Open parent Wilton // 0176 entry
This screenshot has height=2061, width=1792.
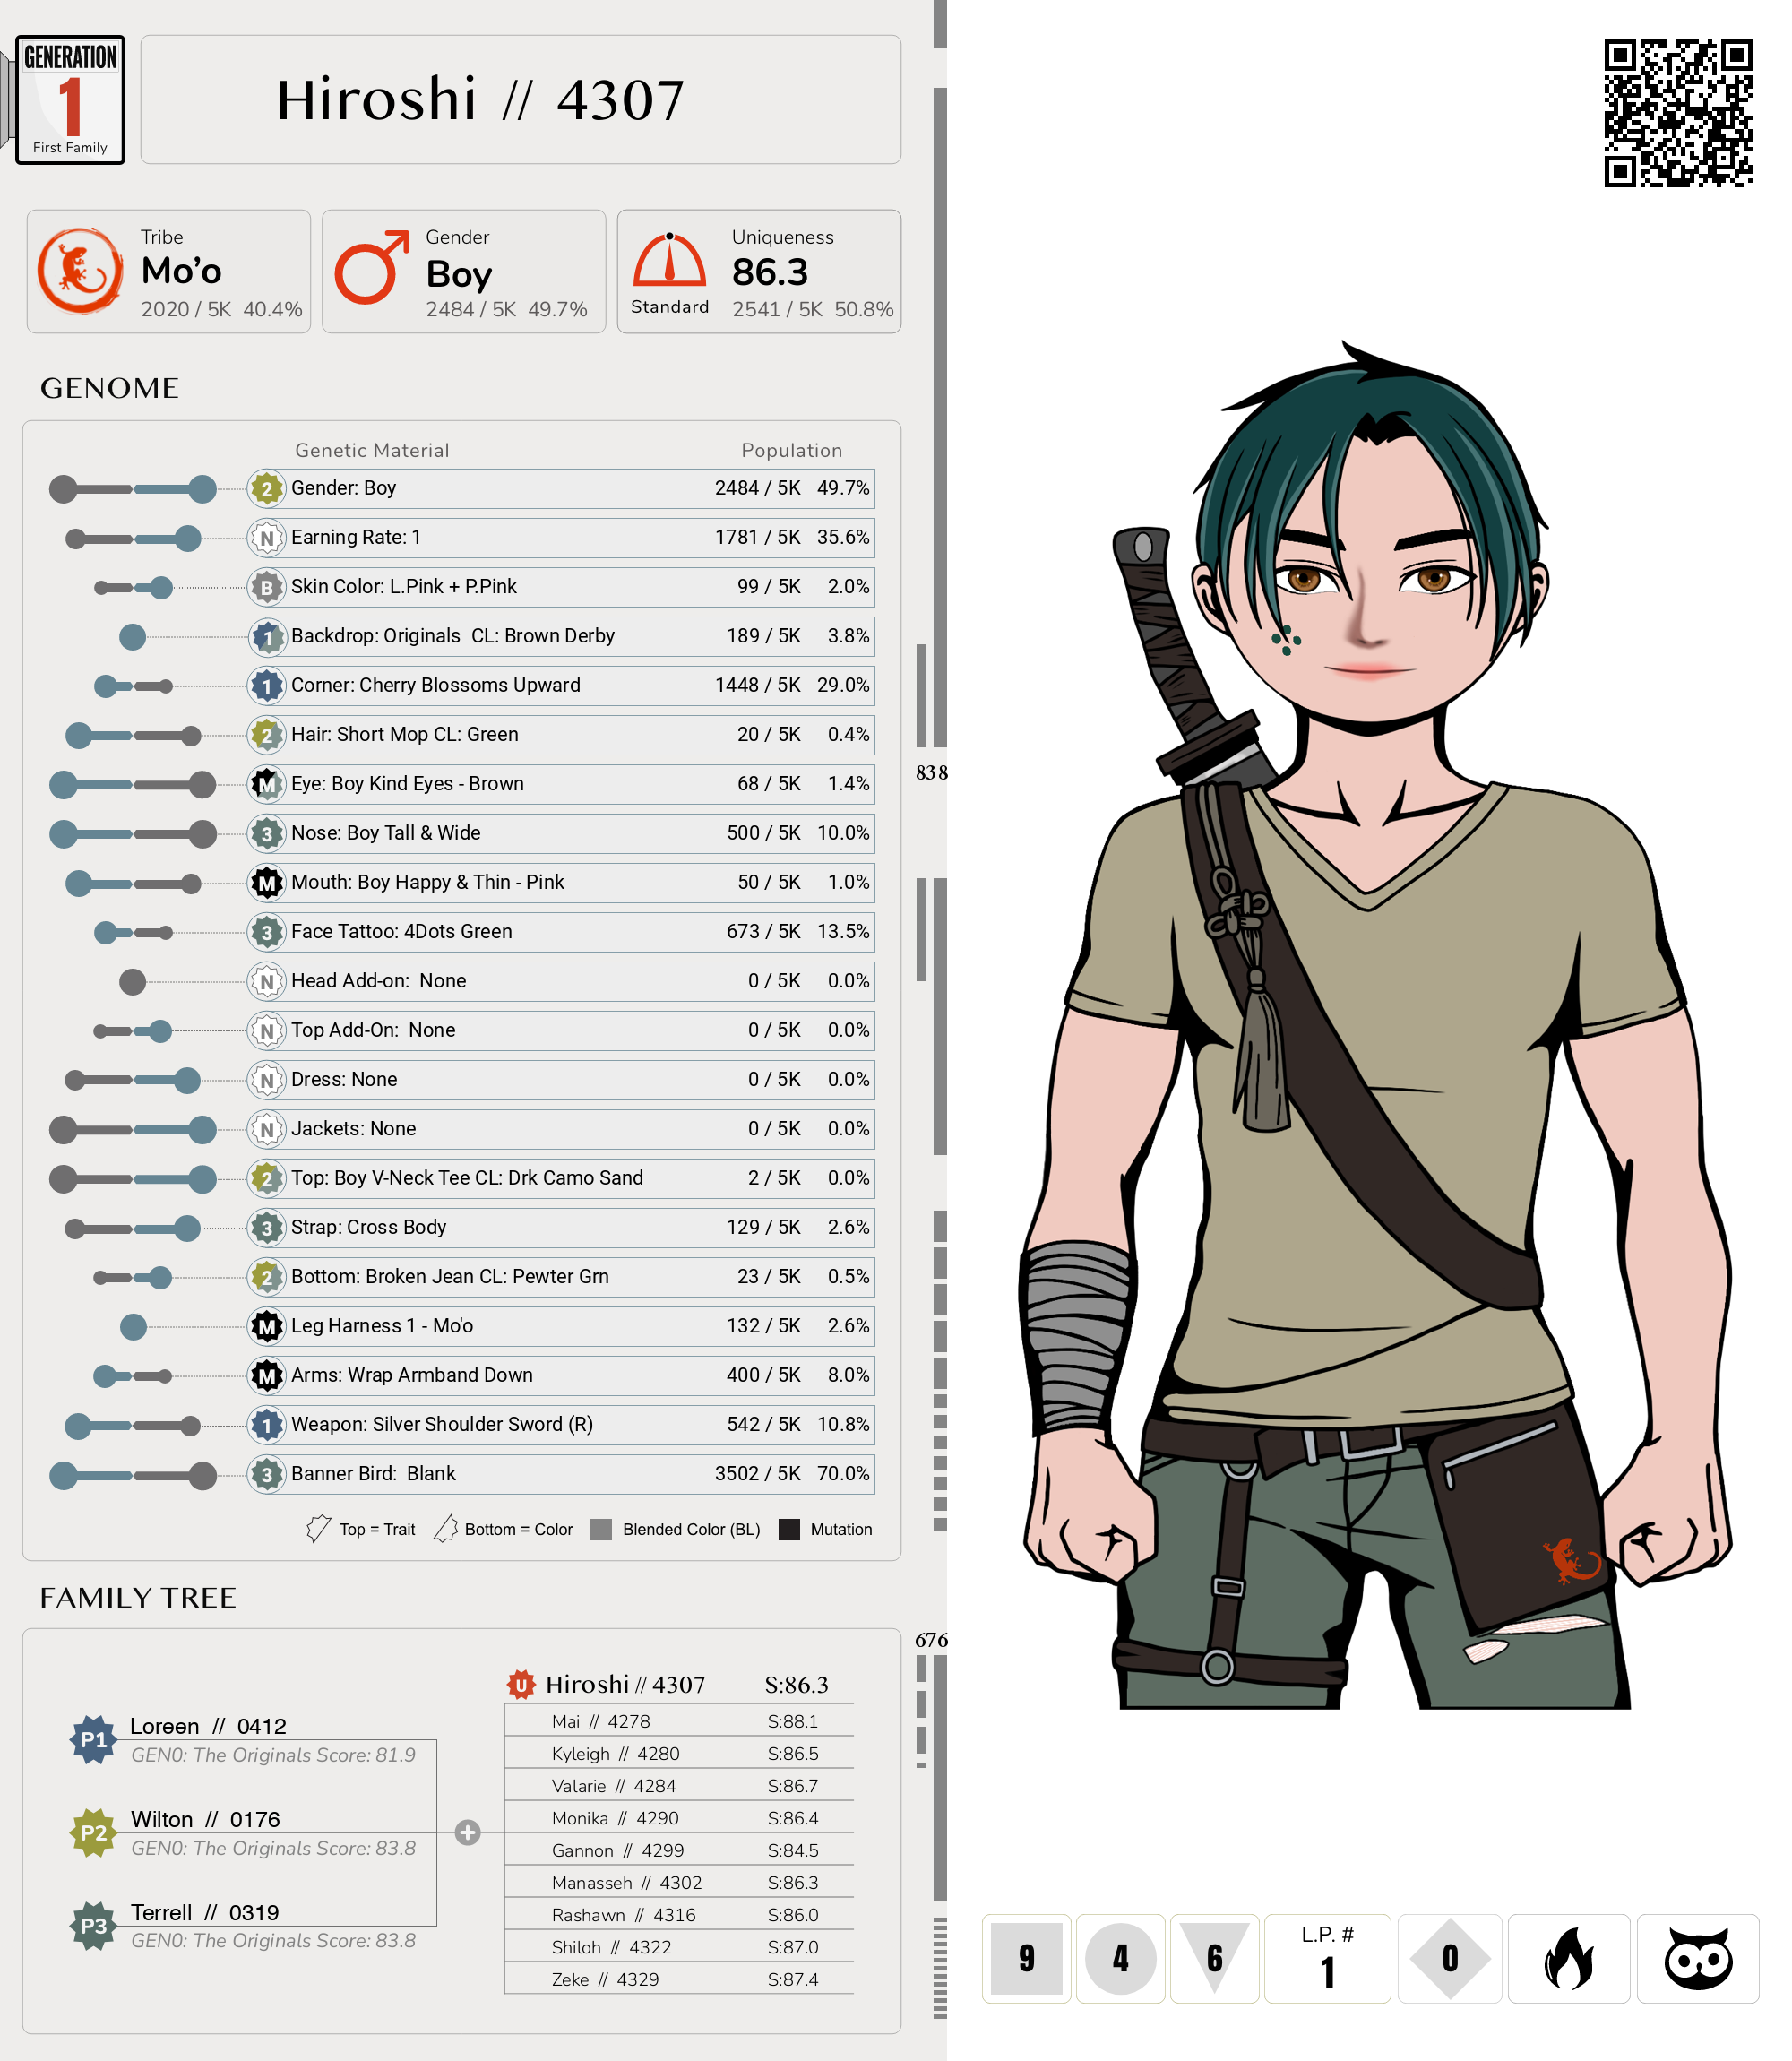(205, 1819)
